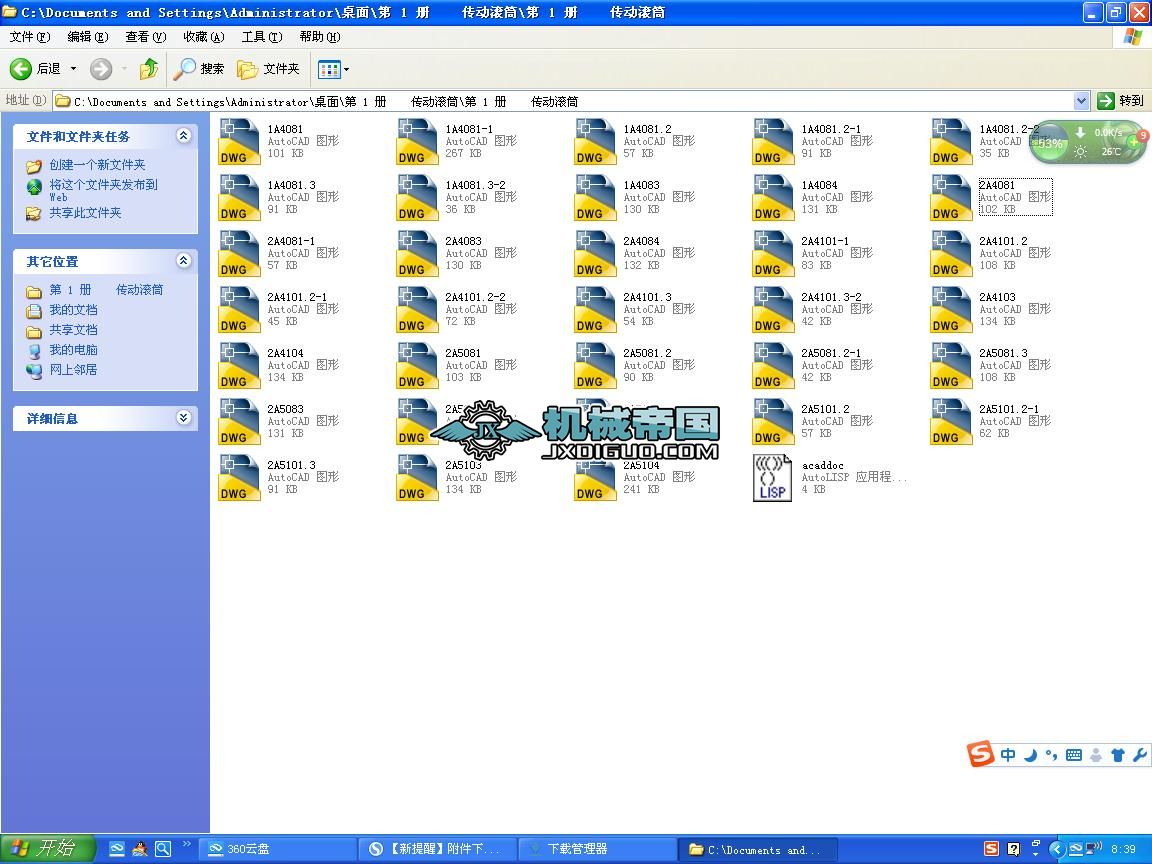Collapse the 文件和文件夹任务 panel
The image size is (1152, 864).
(x=184, y=136)
